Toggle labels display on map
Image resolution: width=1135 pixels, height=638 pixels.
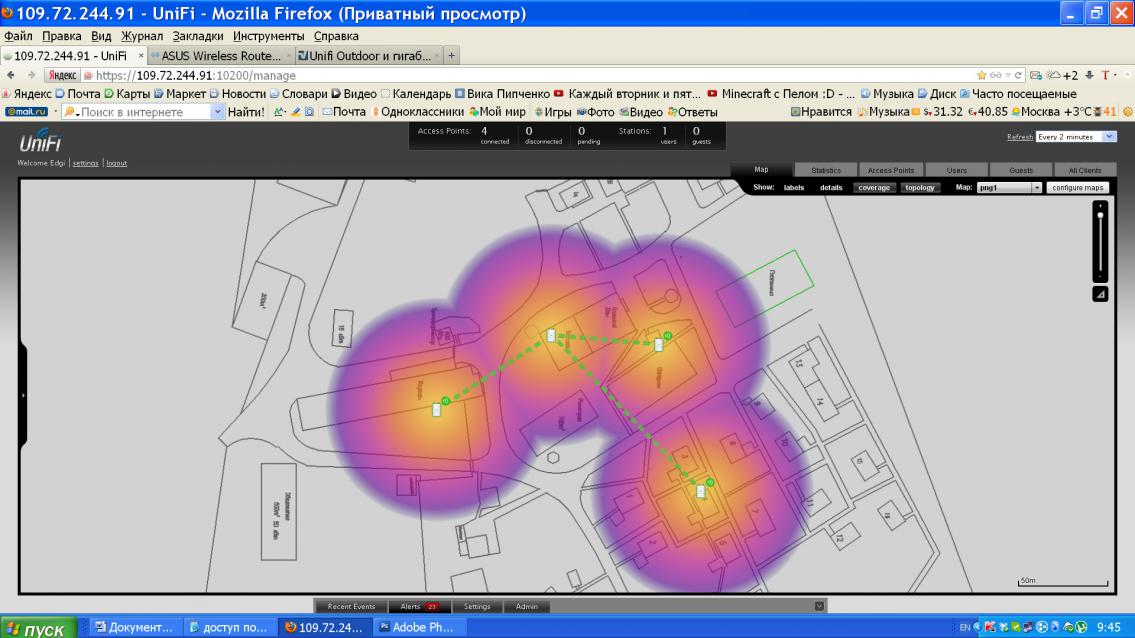pos(794,188)
